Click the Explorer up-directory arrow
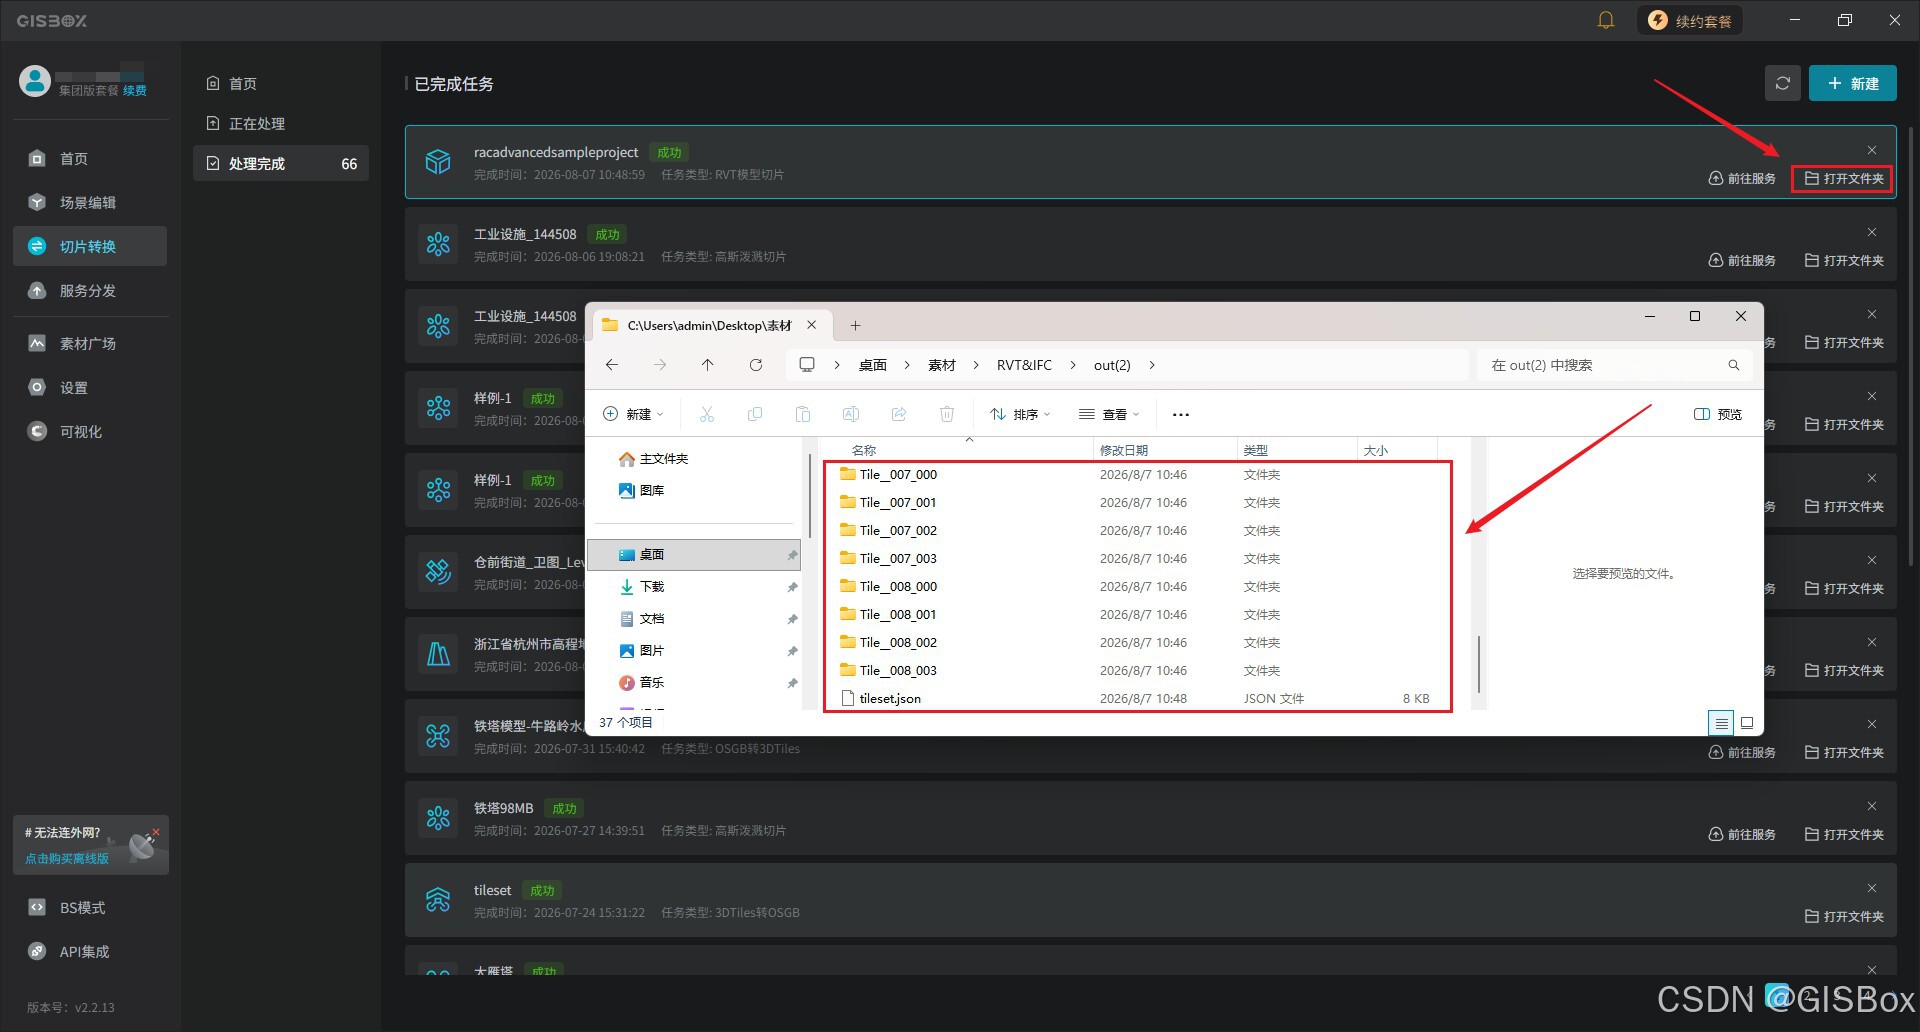1920x1032 pixels. pos(707,365)
